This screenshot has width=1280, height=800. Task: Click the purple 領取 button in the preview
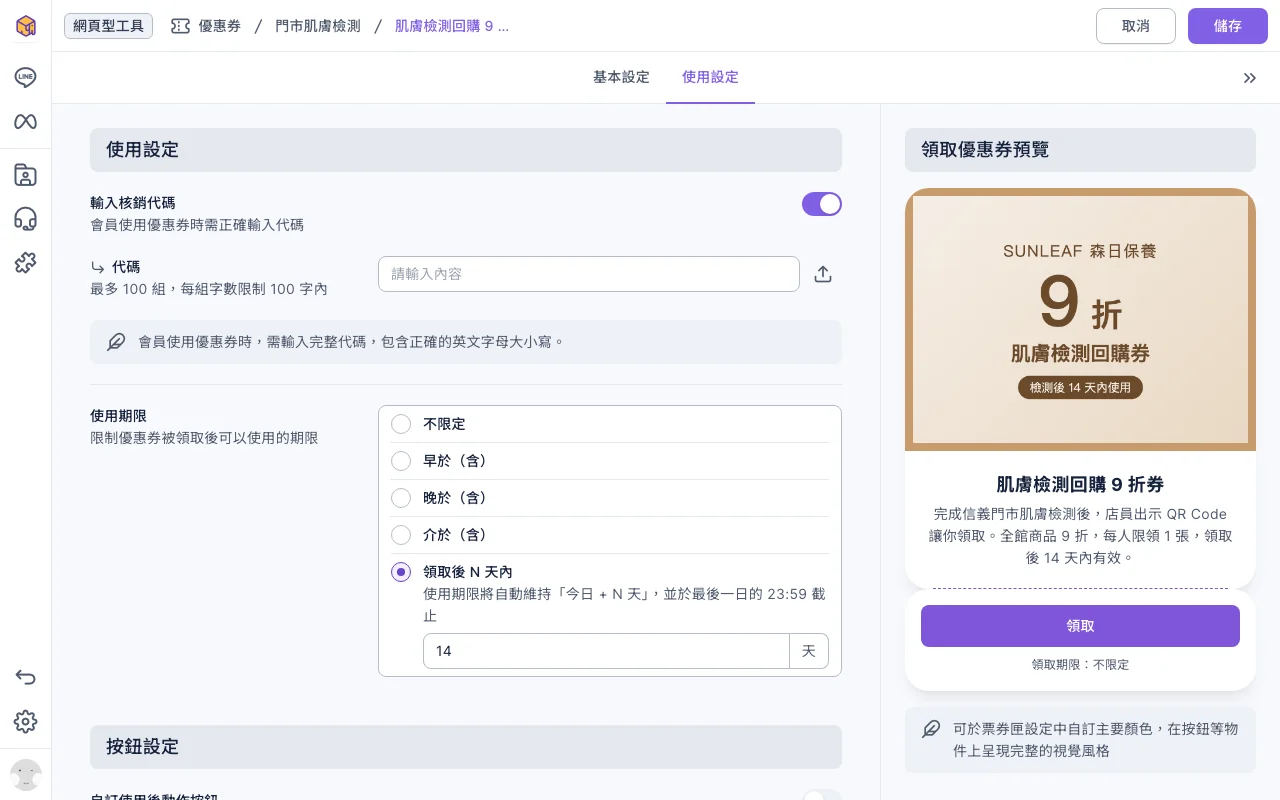pos(1080,626)
